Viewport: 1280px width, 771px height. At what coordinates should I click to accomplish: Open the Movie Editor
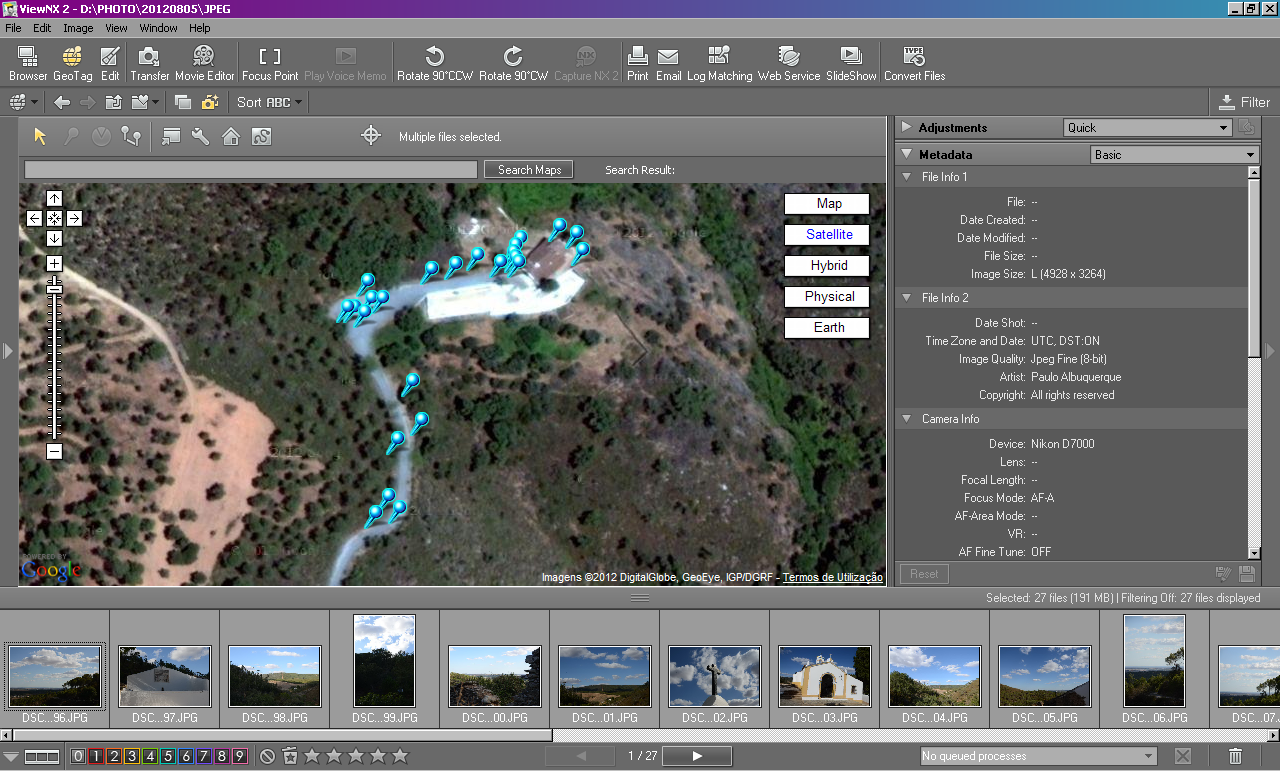[205, 63]
